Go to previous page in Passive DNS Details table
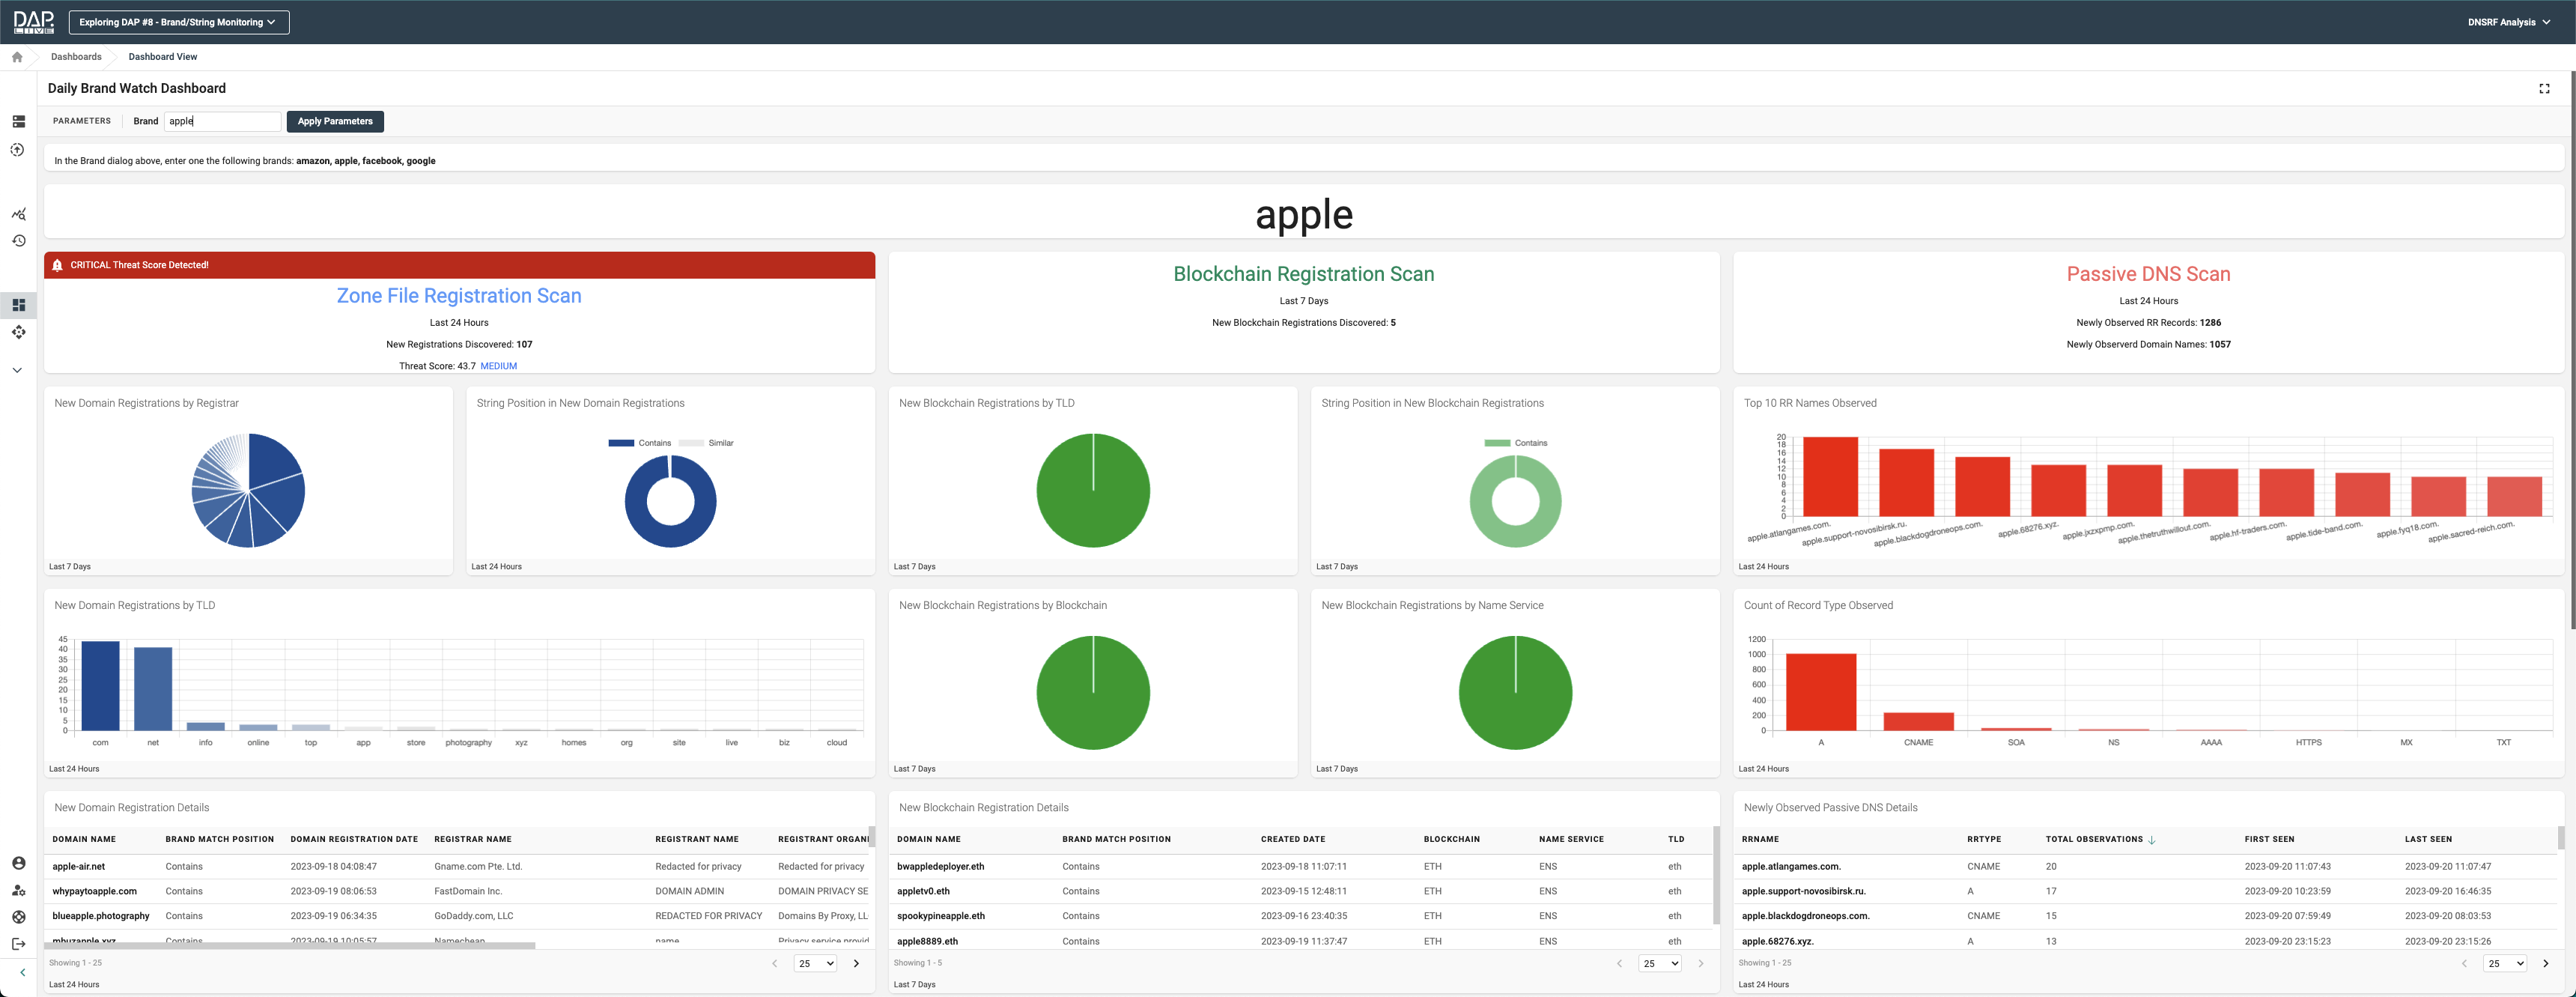This screenshot has height=997, width=2576. 2464,964
